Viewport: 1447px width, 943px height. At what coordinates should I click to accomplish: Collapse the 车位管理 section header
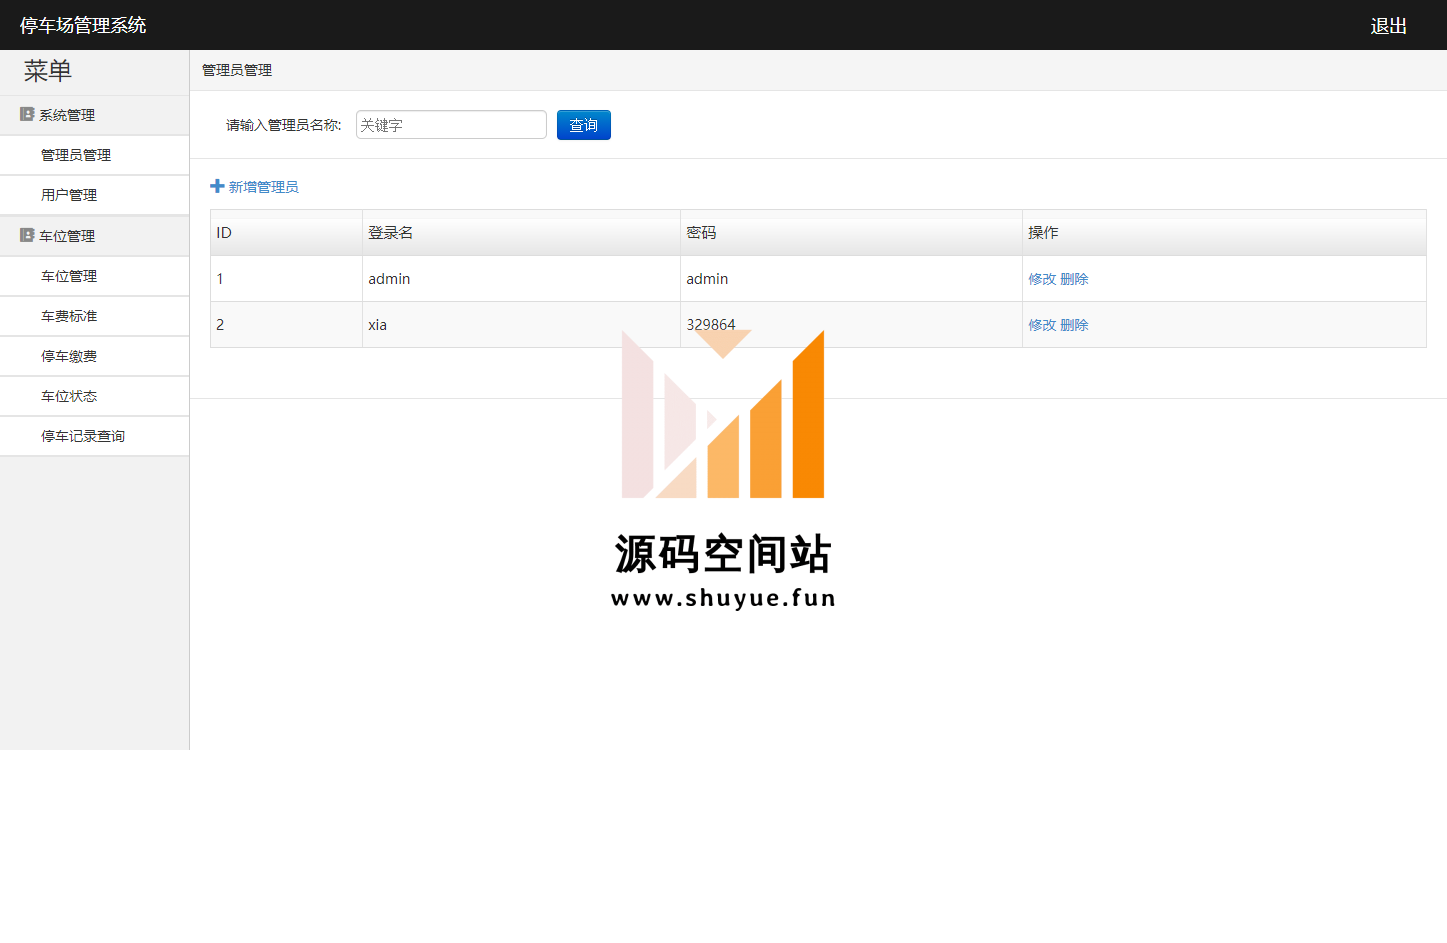(94, 236)
